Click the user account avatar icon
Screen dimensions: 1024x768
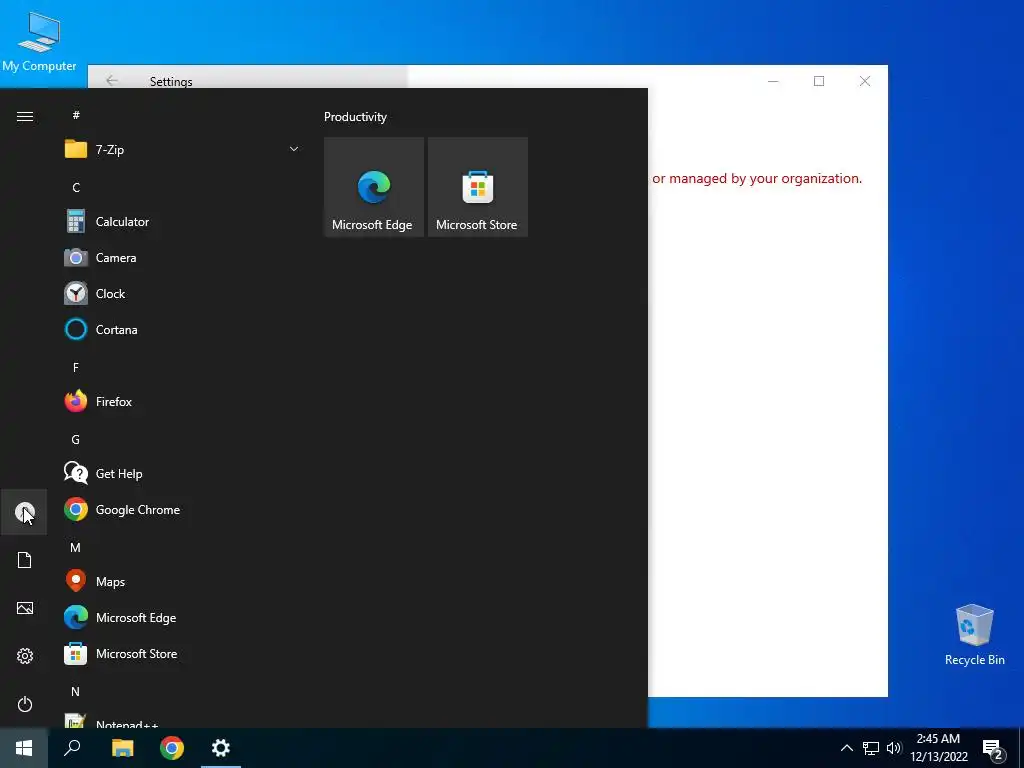point(24,512)
